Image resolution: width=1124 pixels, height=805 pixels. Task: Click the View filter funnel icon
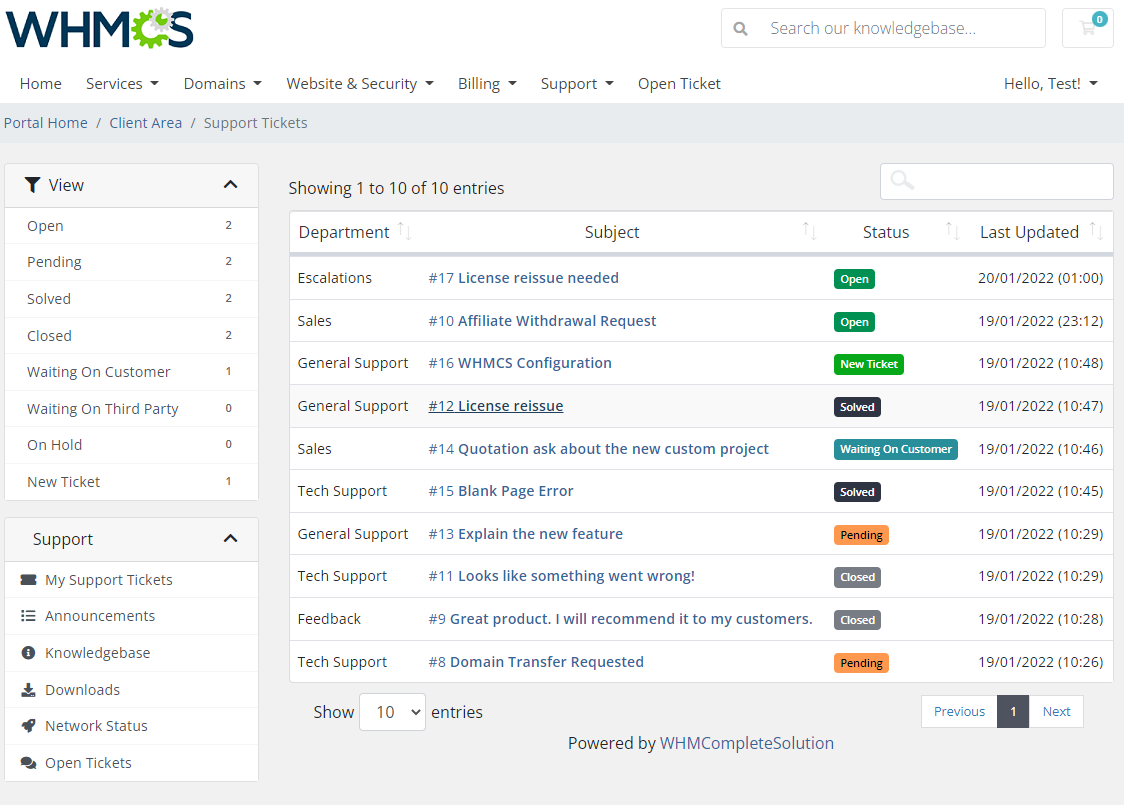pos(32,185)
